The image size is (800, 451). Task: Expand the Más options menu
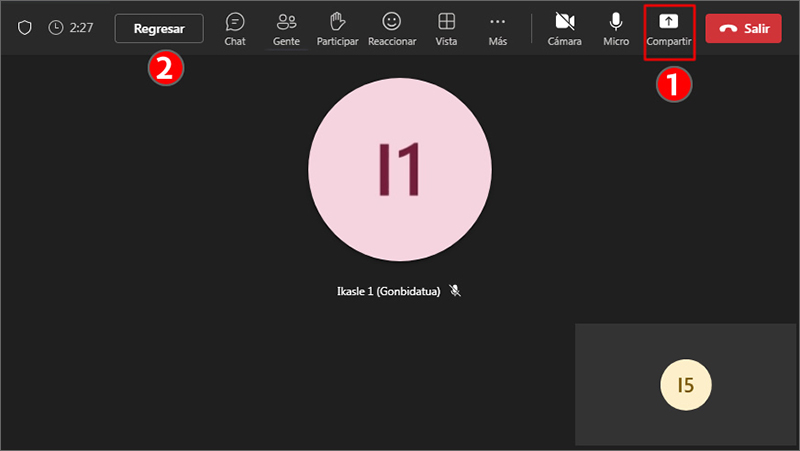pyautogui.click(x=497, y=28)
